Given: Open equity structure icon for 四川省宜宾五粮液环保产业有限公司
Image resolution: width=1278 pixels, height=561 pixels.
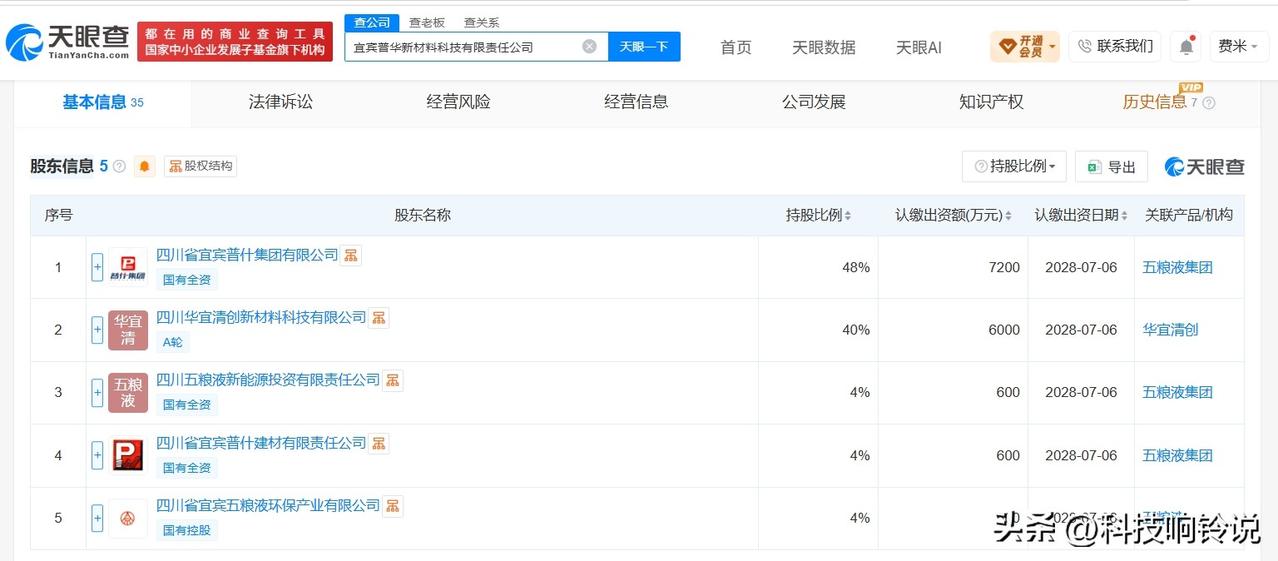Looking at the screenshot, I should (393, 506).
